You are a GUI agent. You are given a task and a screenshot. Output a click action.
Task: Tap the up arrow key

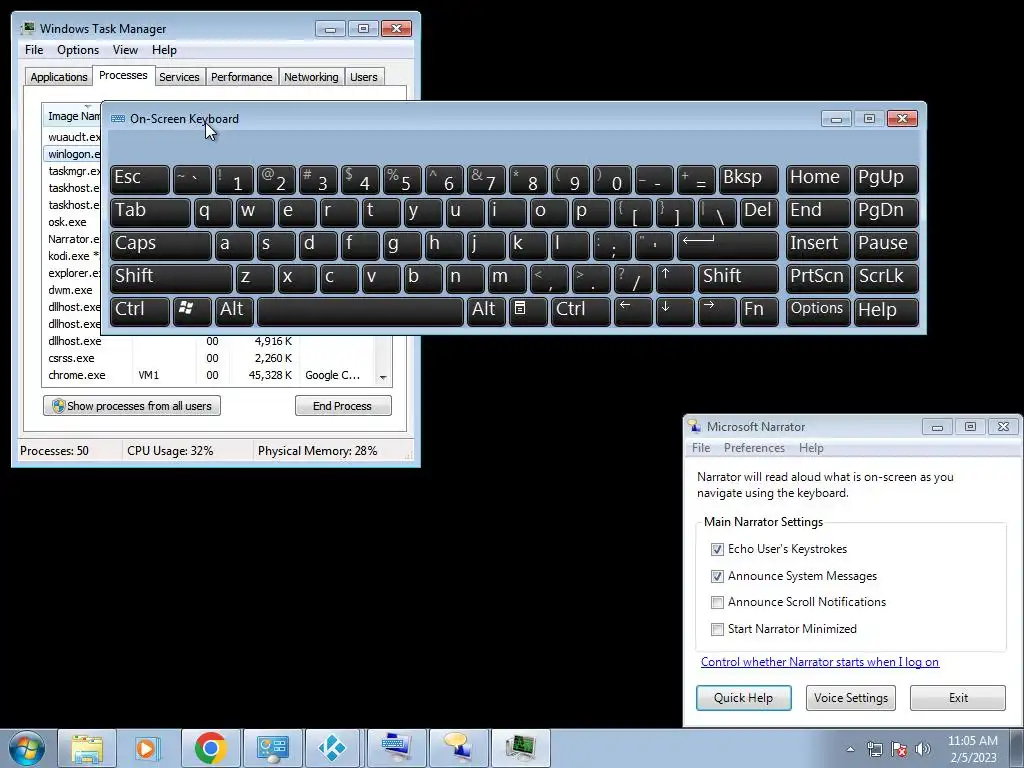675,278
